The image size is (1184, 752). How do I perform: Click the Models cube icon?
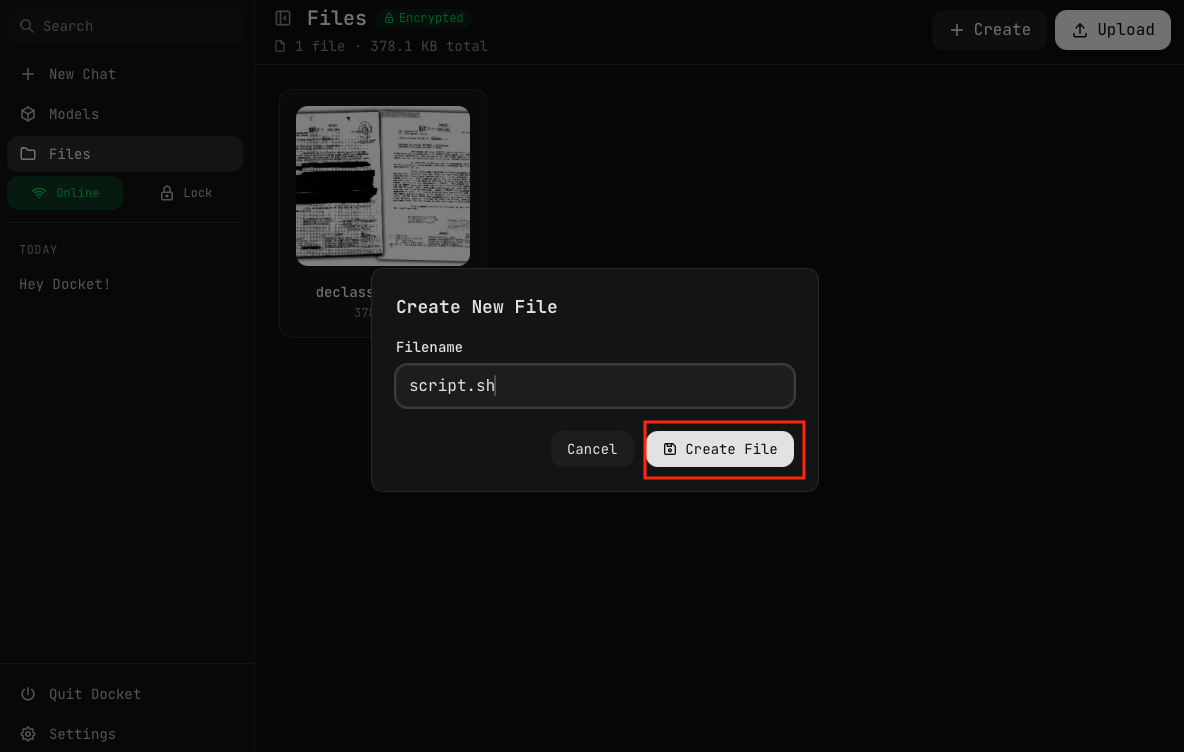(28, 114)
